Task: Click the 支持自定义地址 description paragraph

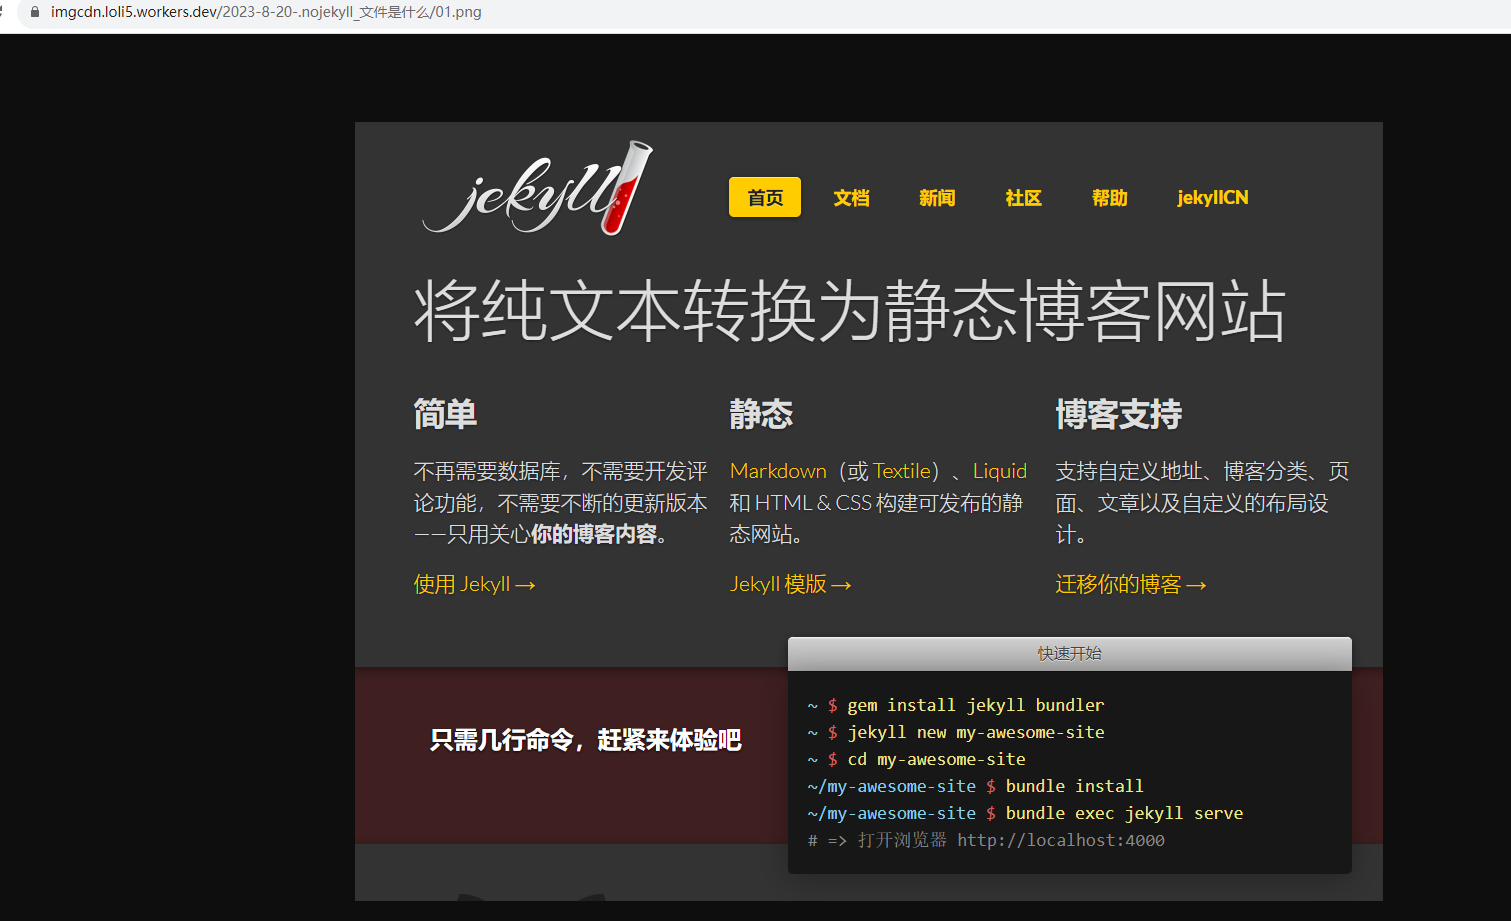Action: (x=1203, y=502)
